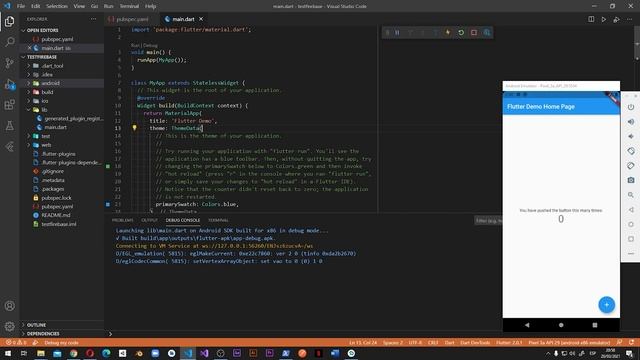Take an emulator screenshot with camera icon
The height and width of the screenshot is (360, 640).
[631, 180]
